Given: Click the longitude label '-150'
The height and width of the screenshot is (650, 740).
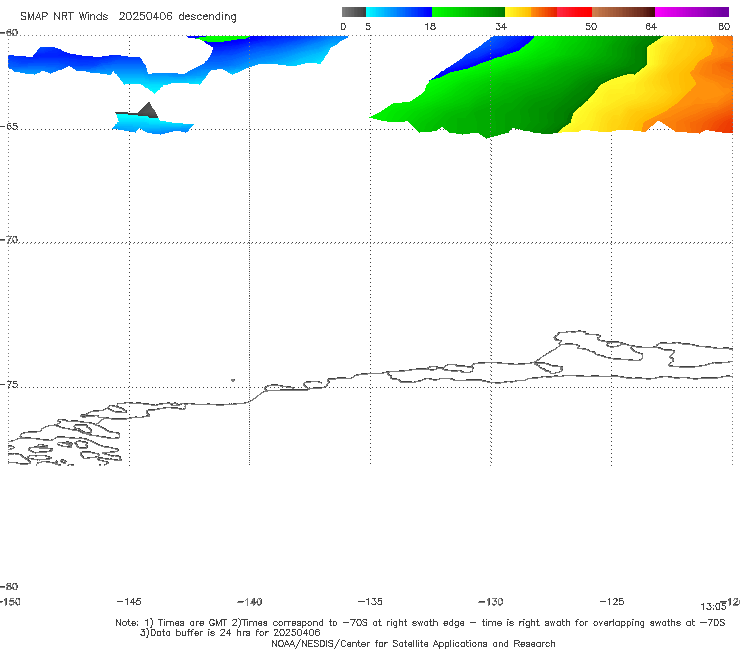Looking at the screenshot, I should pos(10,601).
